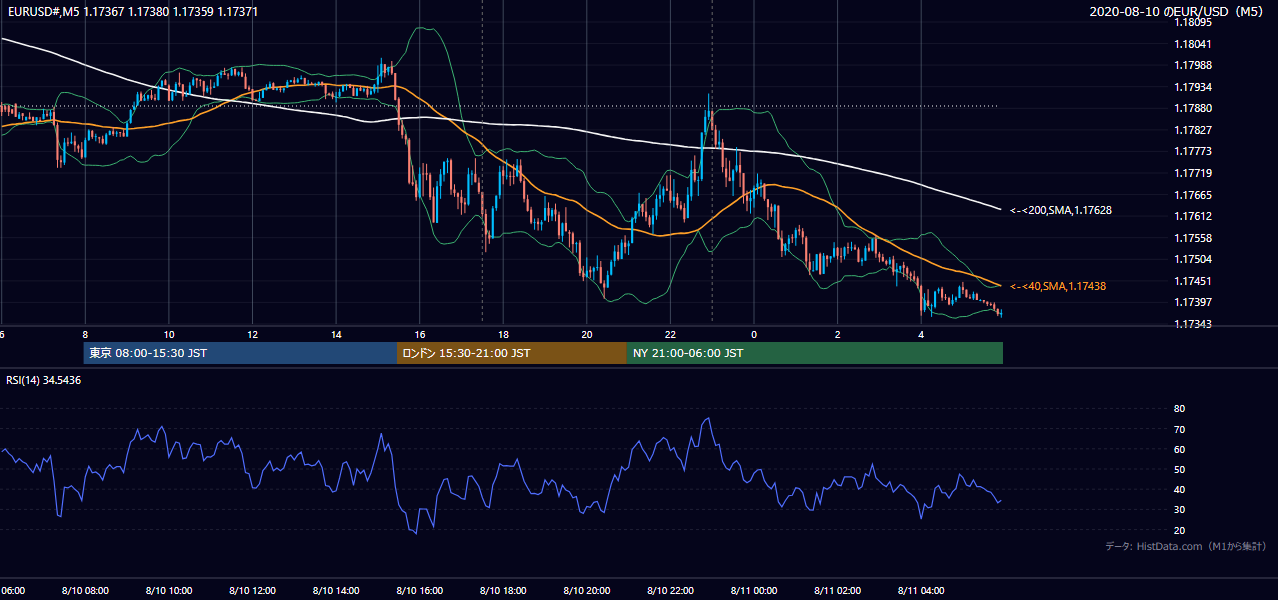
Task: Click the 8/10 16:00 time label
Action: [419, 591]
